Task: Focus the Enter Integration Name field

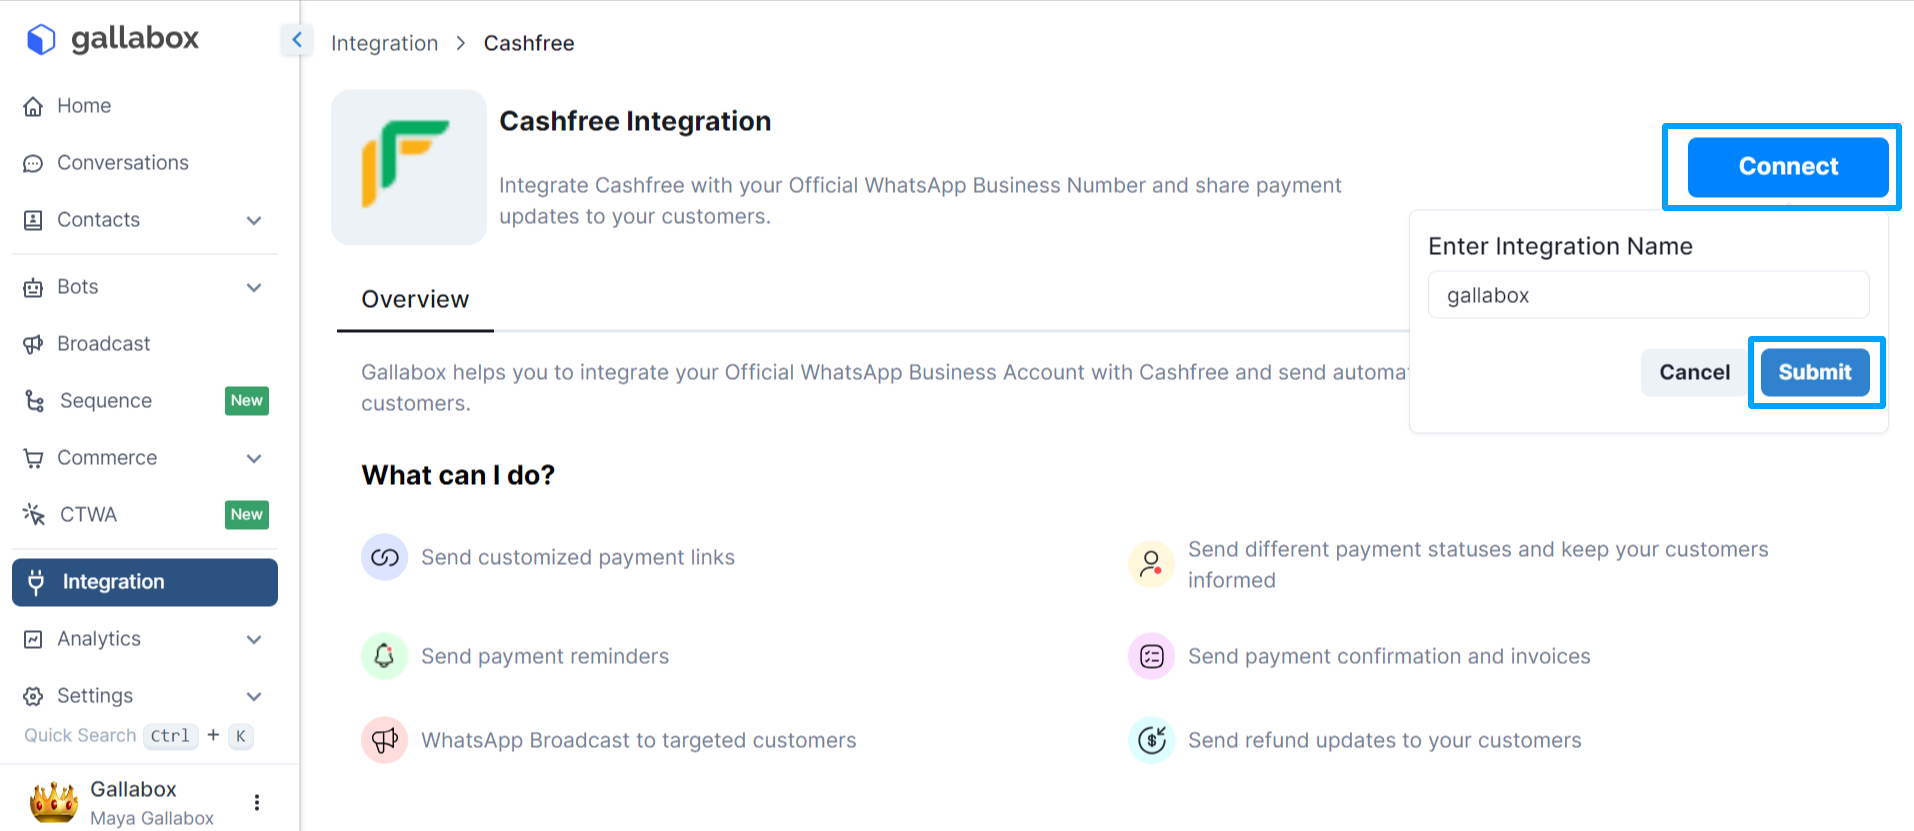Action: pyautogui.click(x=1648, y=295)
